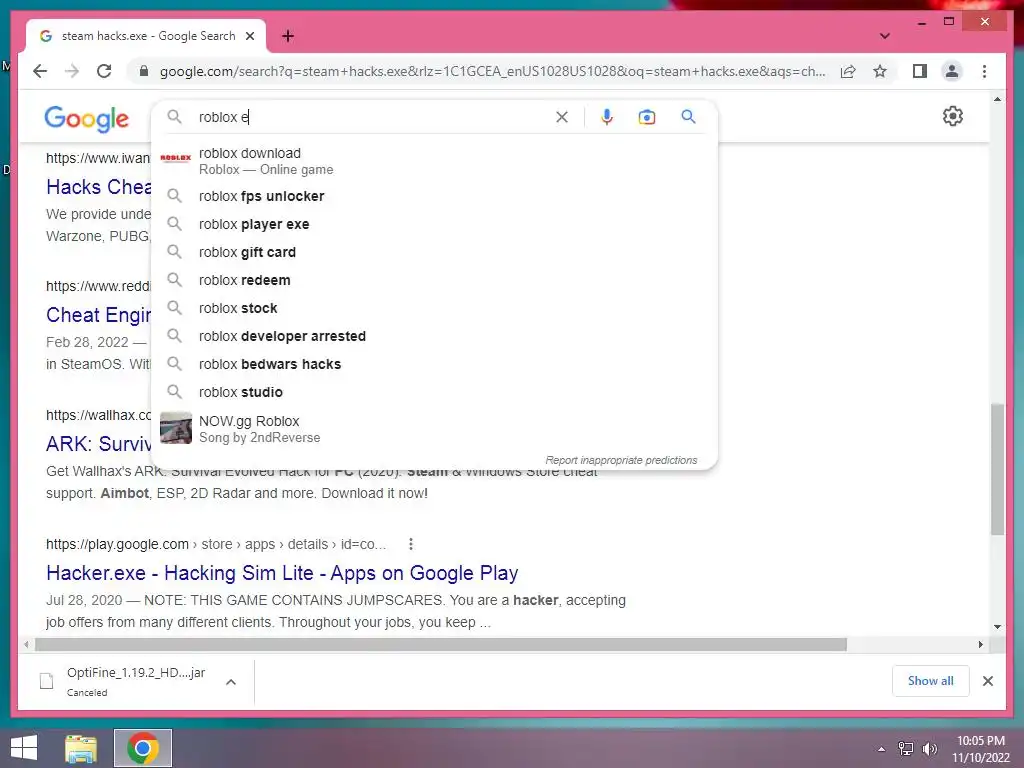The height and width of the screenshot is (768, 1024).
Task: Open Hacker.exe Hacking Sim Lite result
Action: click(281, 573)
